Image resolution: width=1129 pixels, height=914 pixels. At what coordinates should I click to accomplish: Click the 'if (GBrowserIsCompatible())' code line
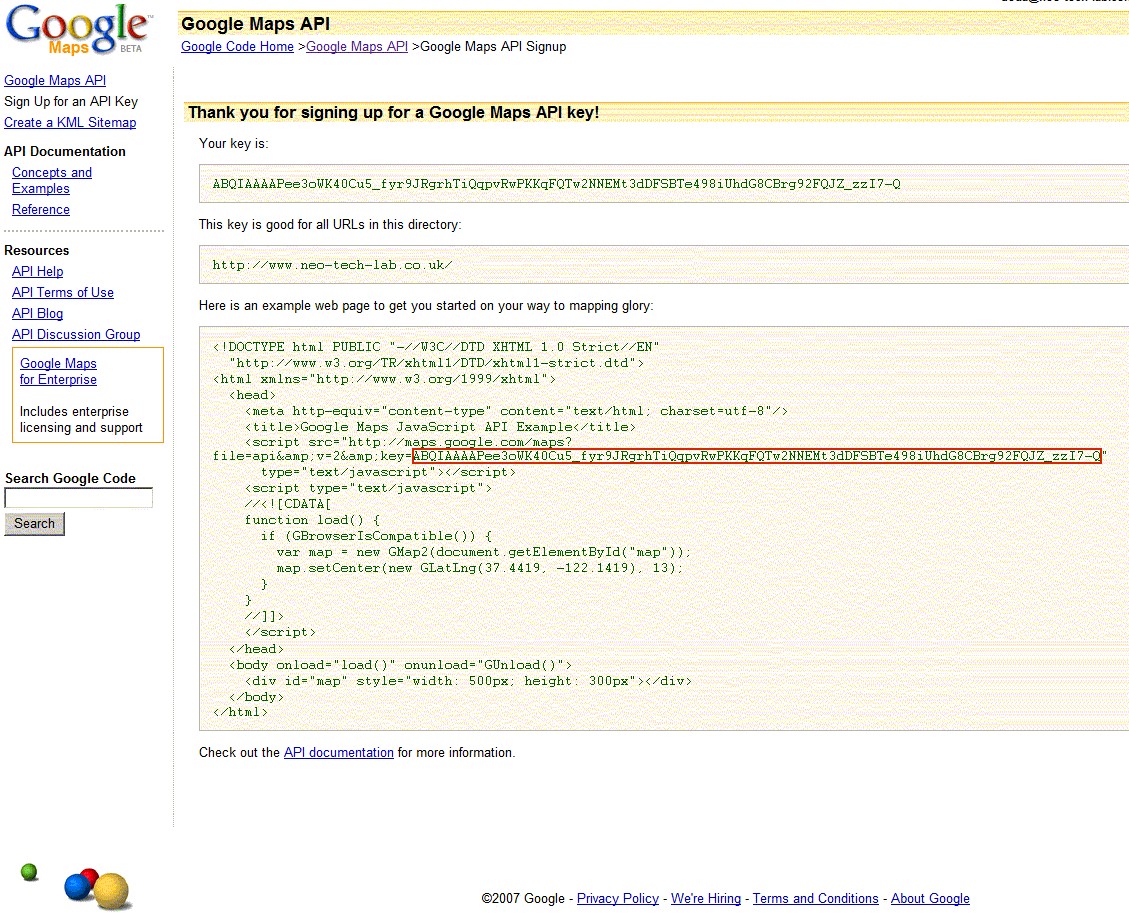click(x=377, y=536)
